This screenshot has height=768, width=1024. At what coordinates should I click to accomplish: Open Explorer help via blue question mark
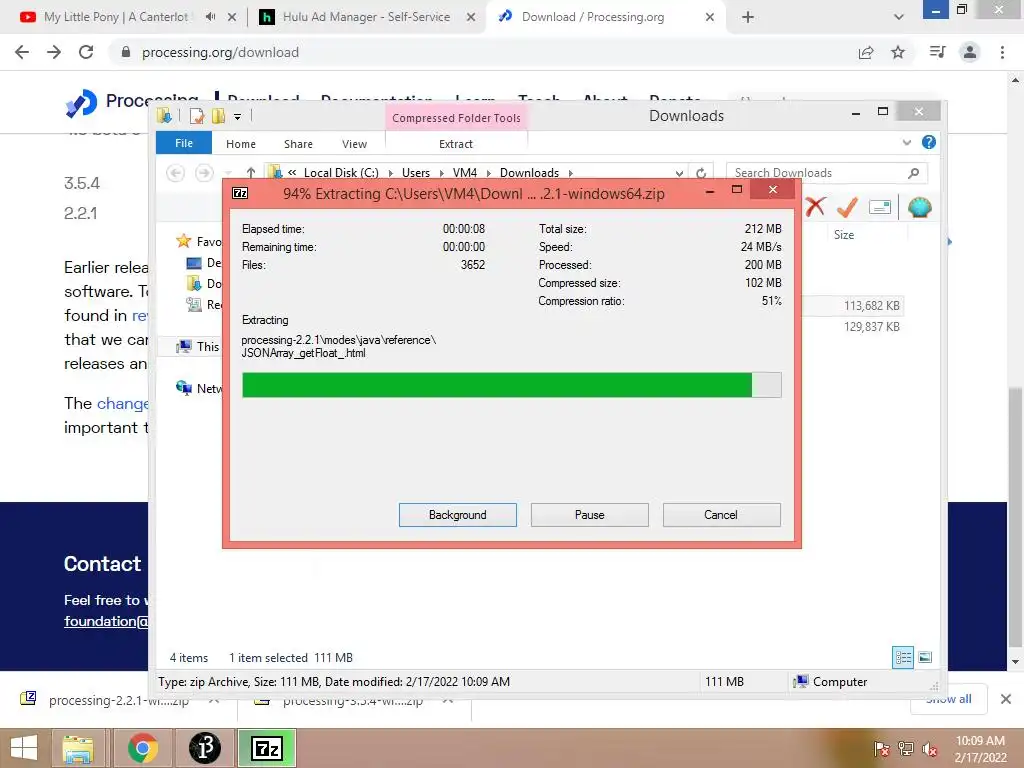coord(929,142)
